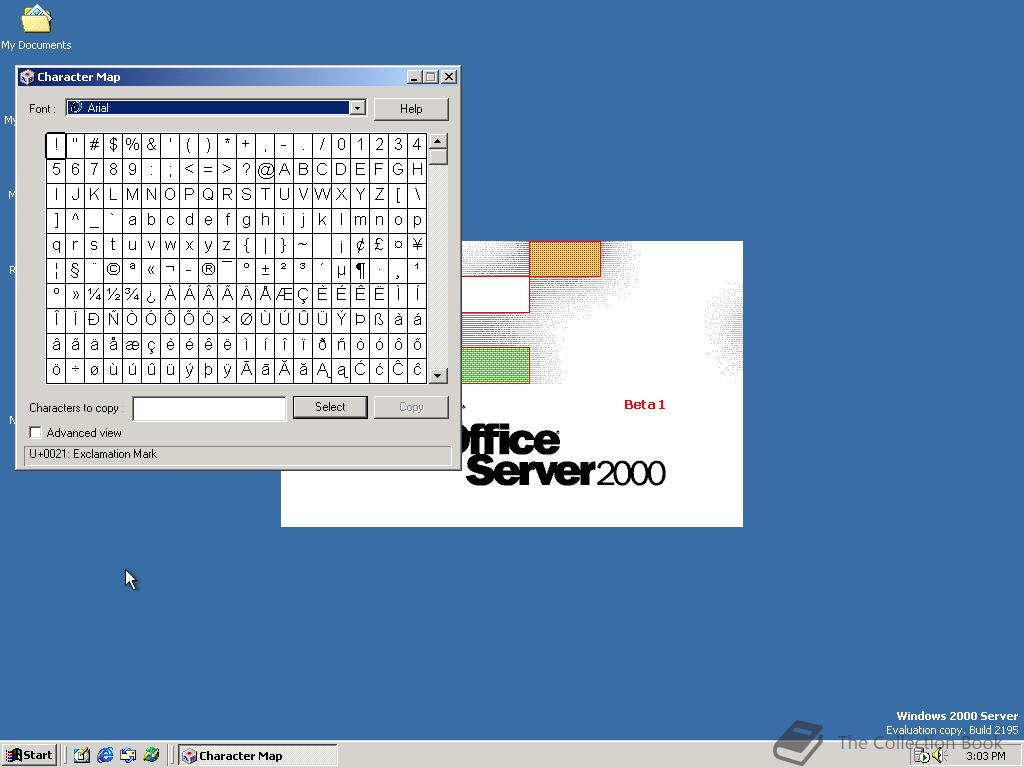Click the U+0021 Exclamation Mark status text
This screenshot has width=1024, height=768.
click(x=93, y=454)
